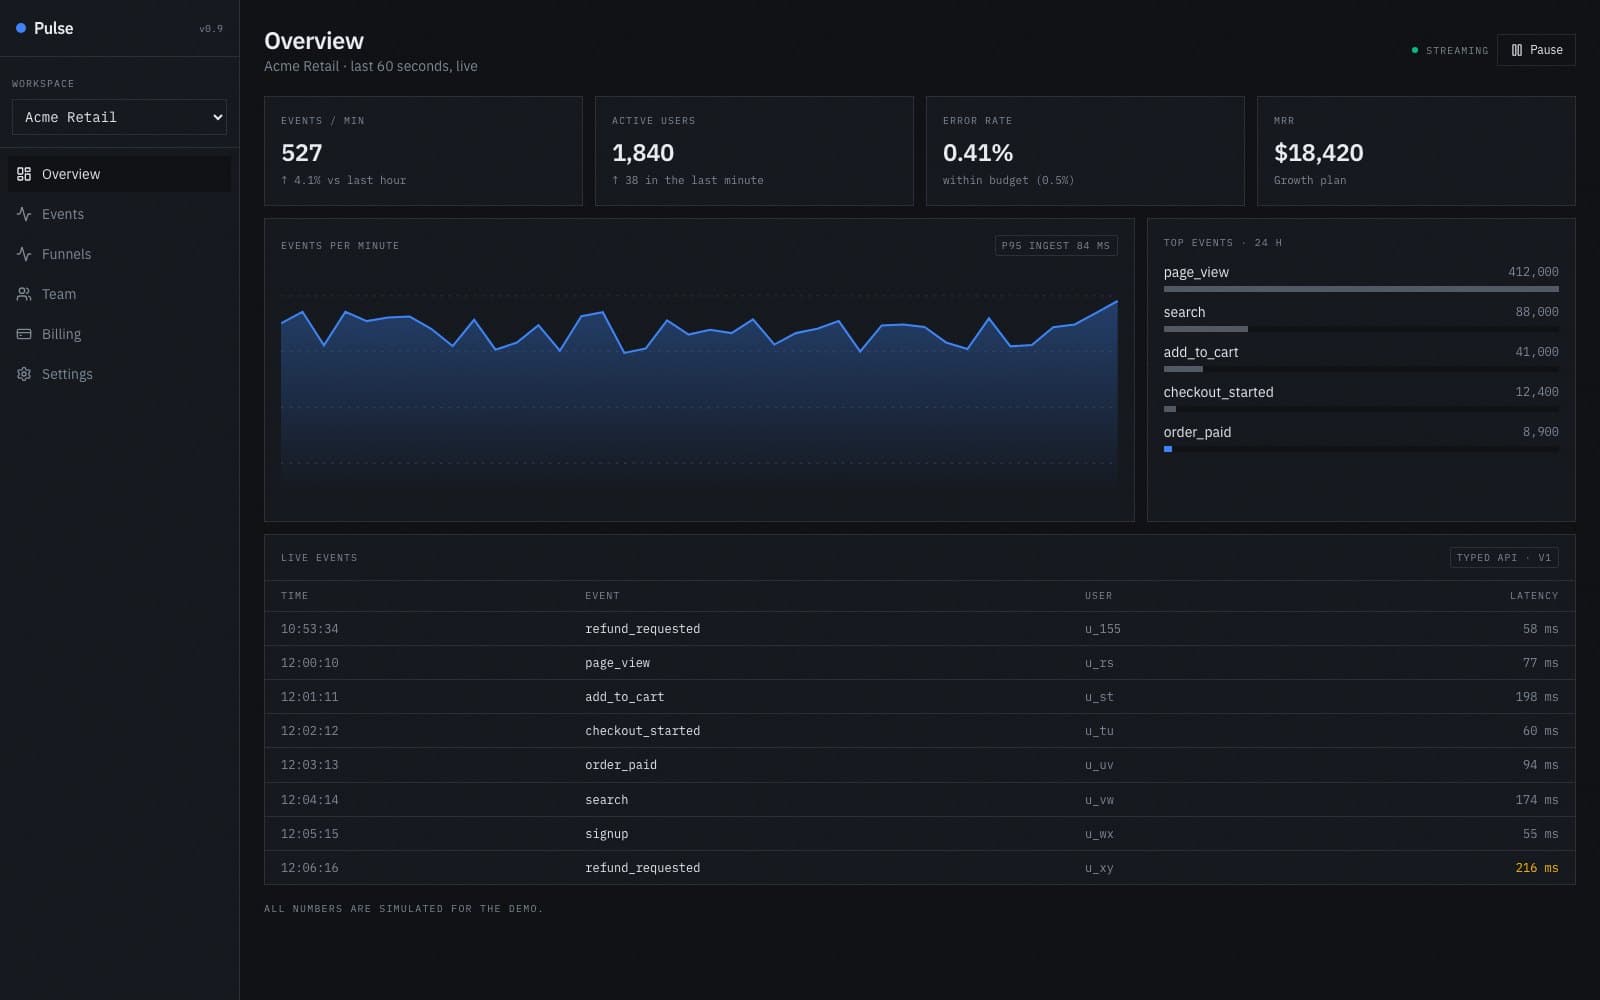Open Settings from the sidebar
The image size is (1600, 1000).
(x=119, y=374)
